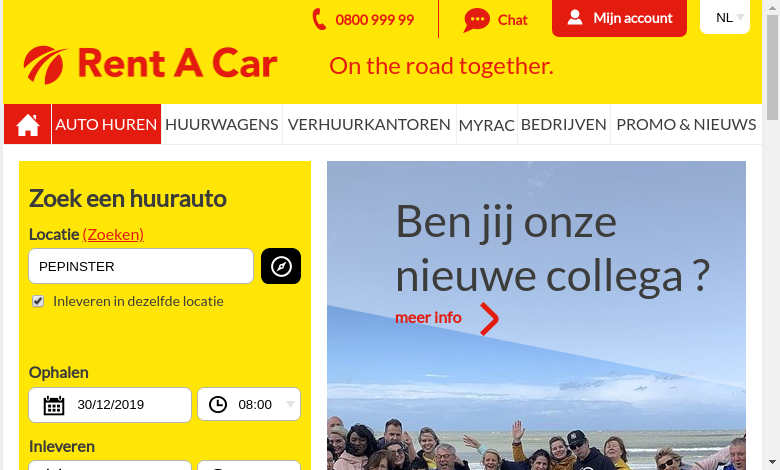Open the chat speech bubble icon
The image size is (780, 470).
pyautogui.click(x=477, y=20)
